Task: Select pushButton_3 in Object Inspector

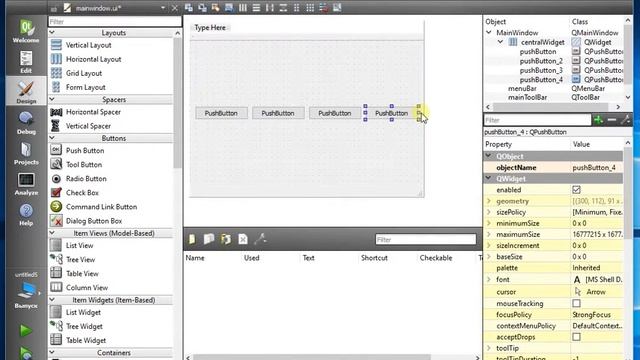Action: (x=541, y=70)
